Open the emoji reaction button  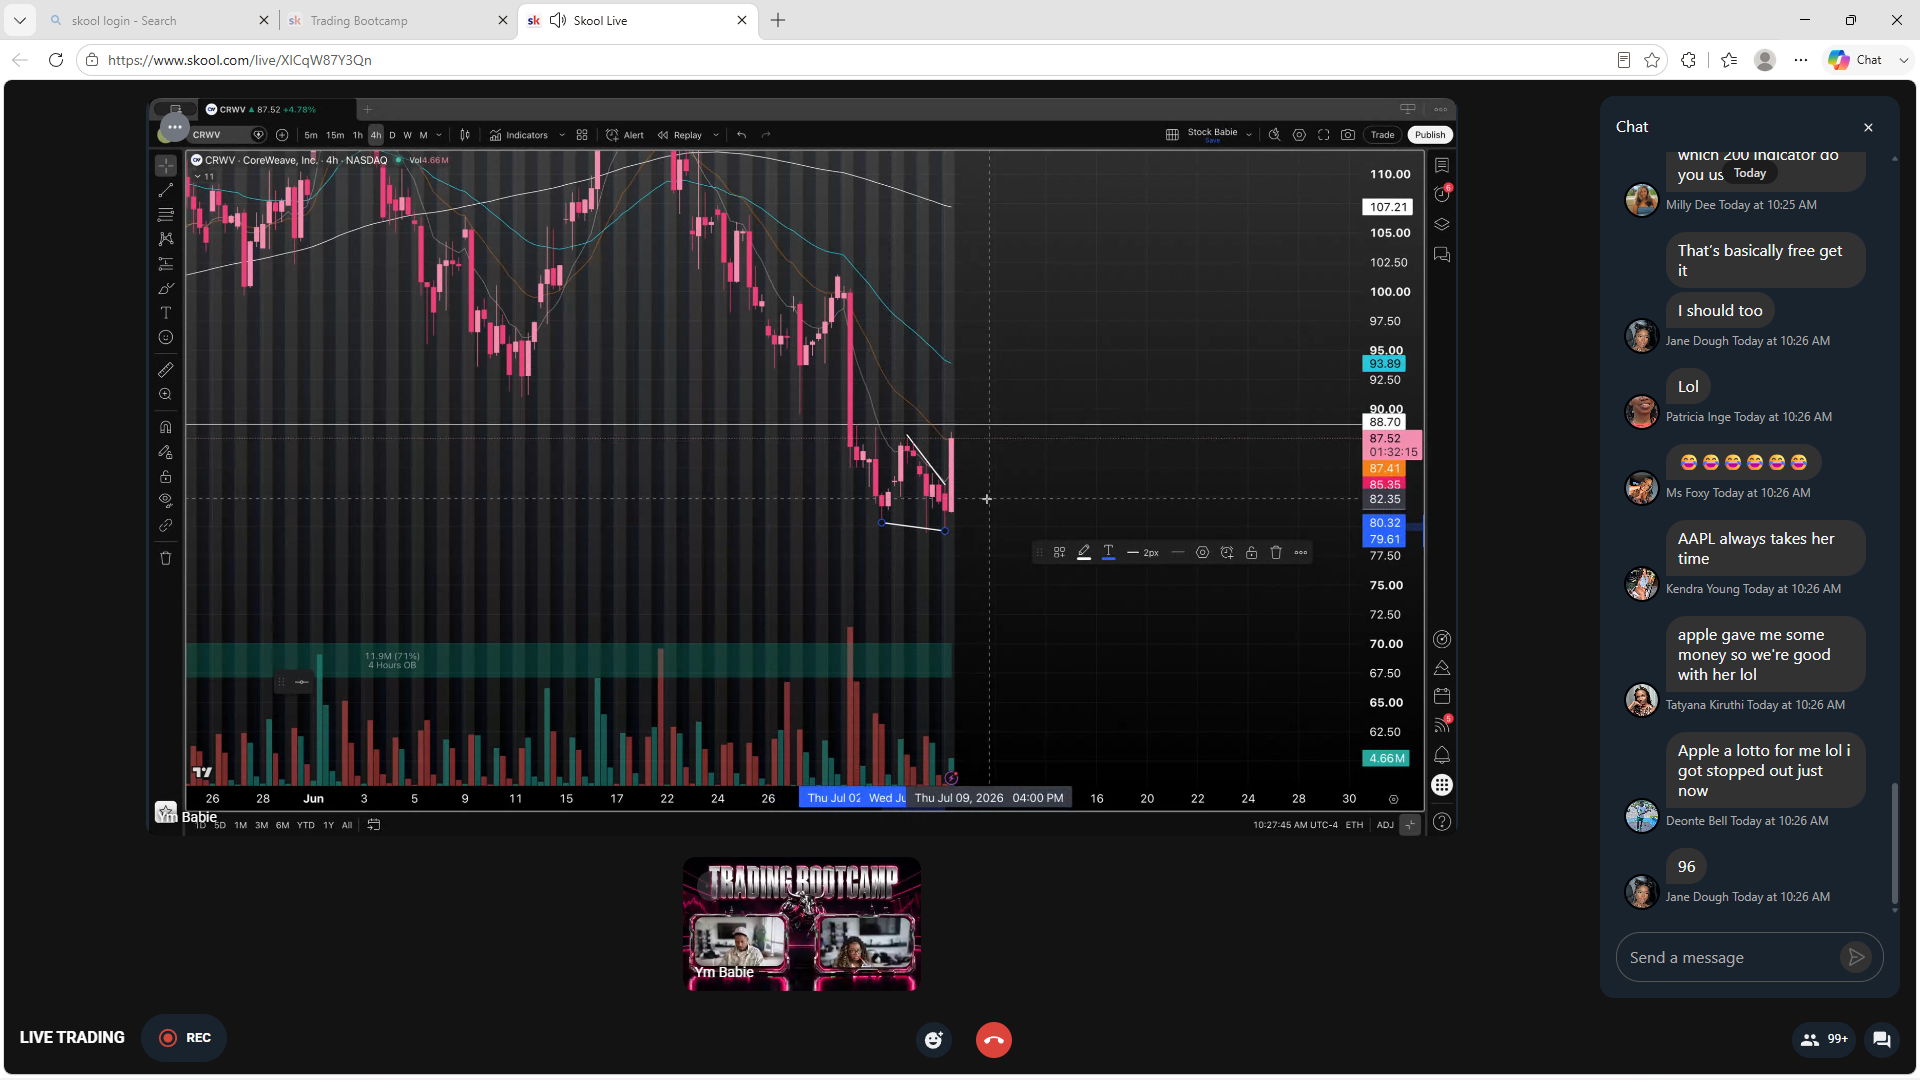(x=934, y=1040)
